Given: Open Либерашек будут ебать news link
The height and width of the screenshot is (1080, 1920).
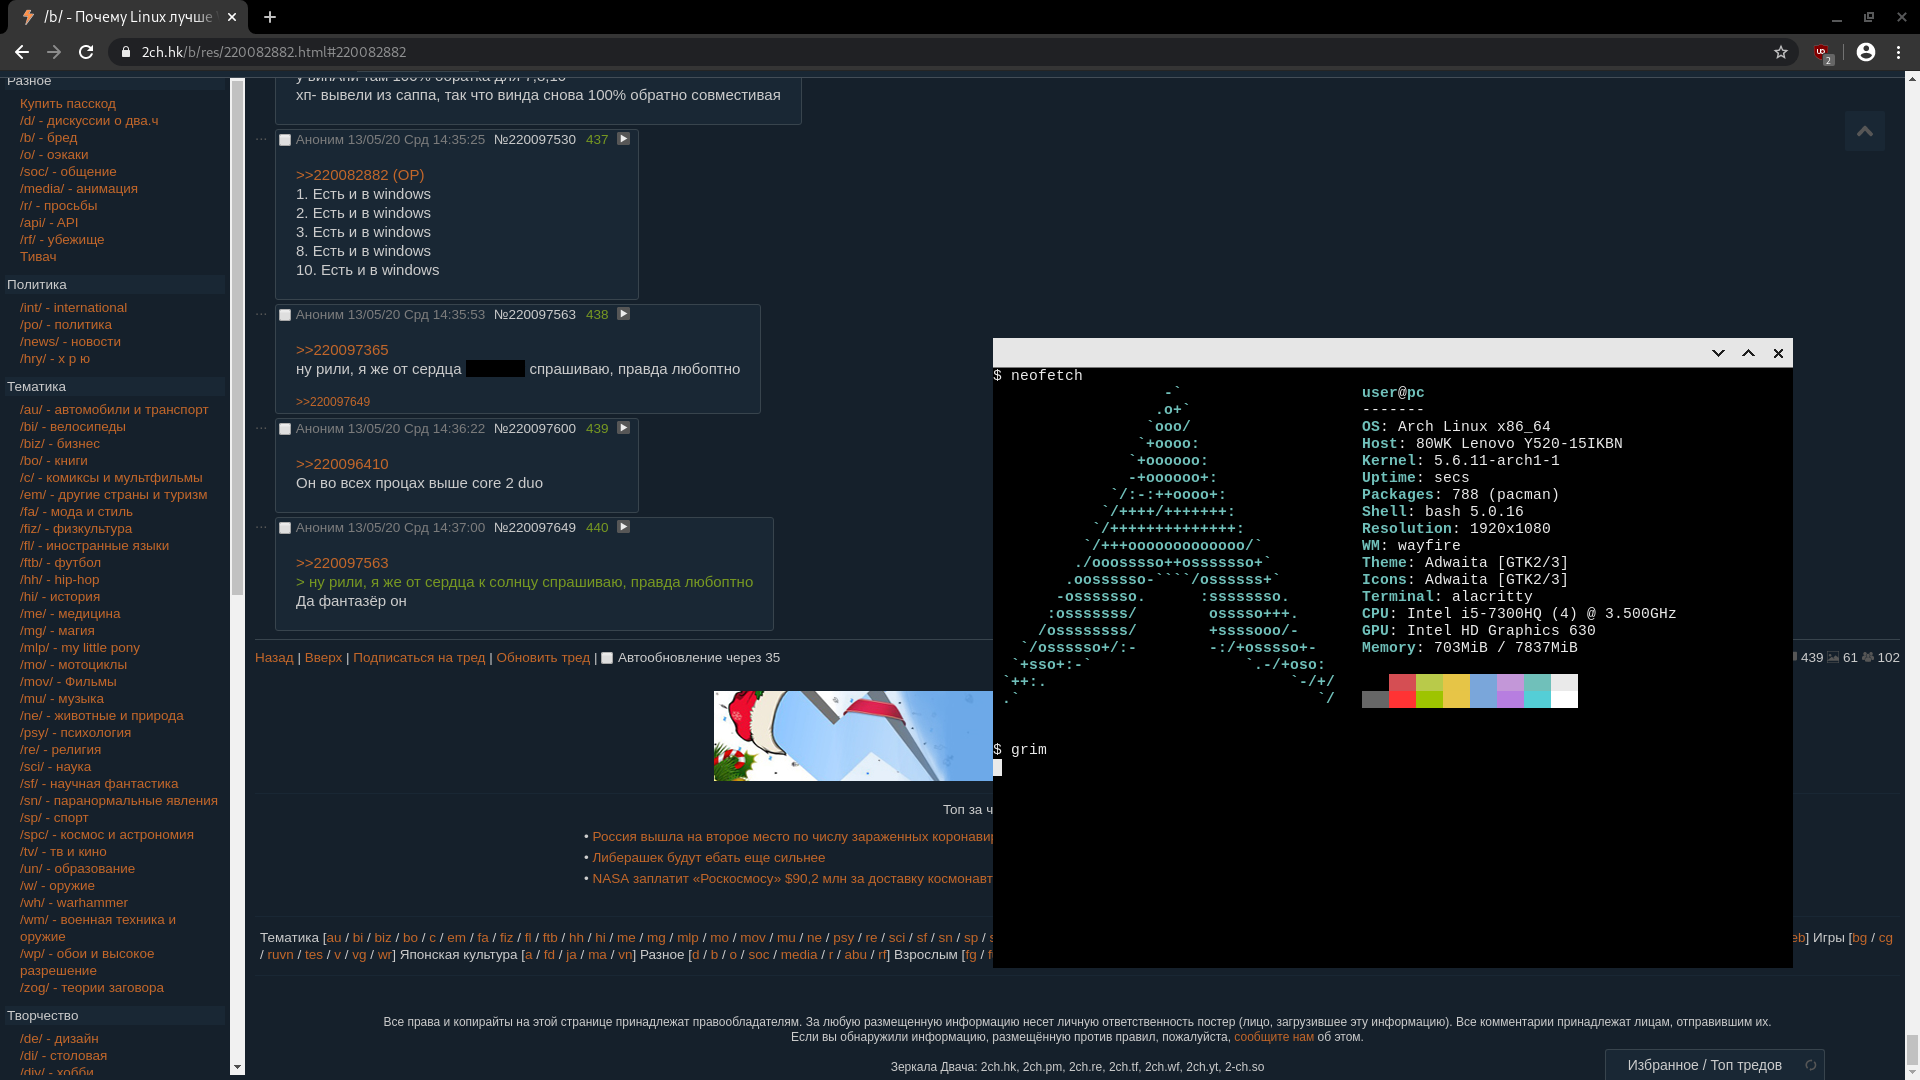Looking at the screenshot, I should tap(708, 858).
